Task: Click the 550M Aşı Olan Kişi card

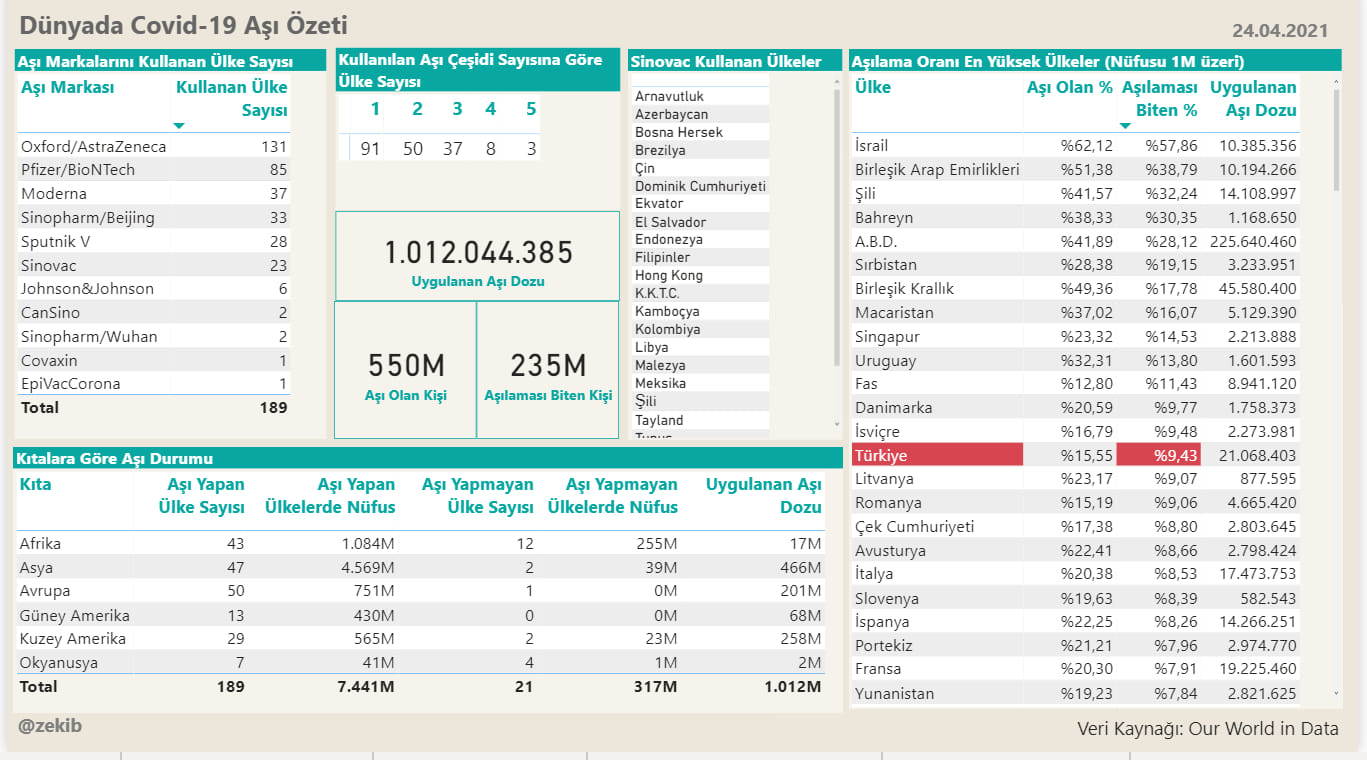Action: 405,370
